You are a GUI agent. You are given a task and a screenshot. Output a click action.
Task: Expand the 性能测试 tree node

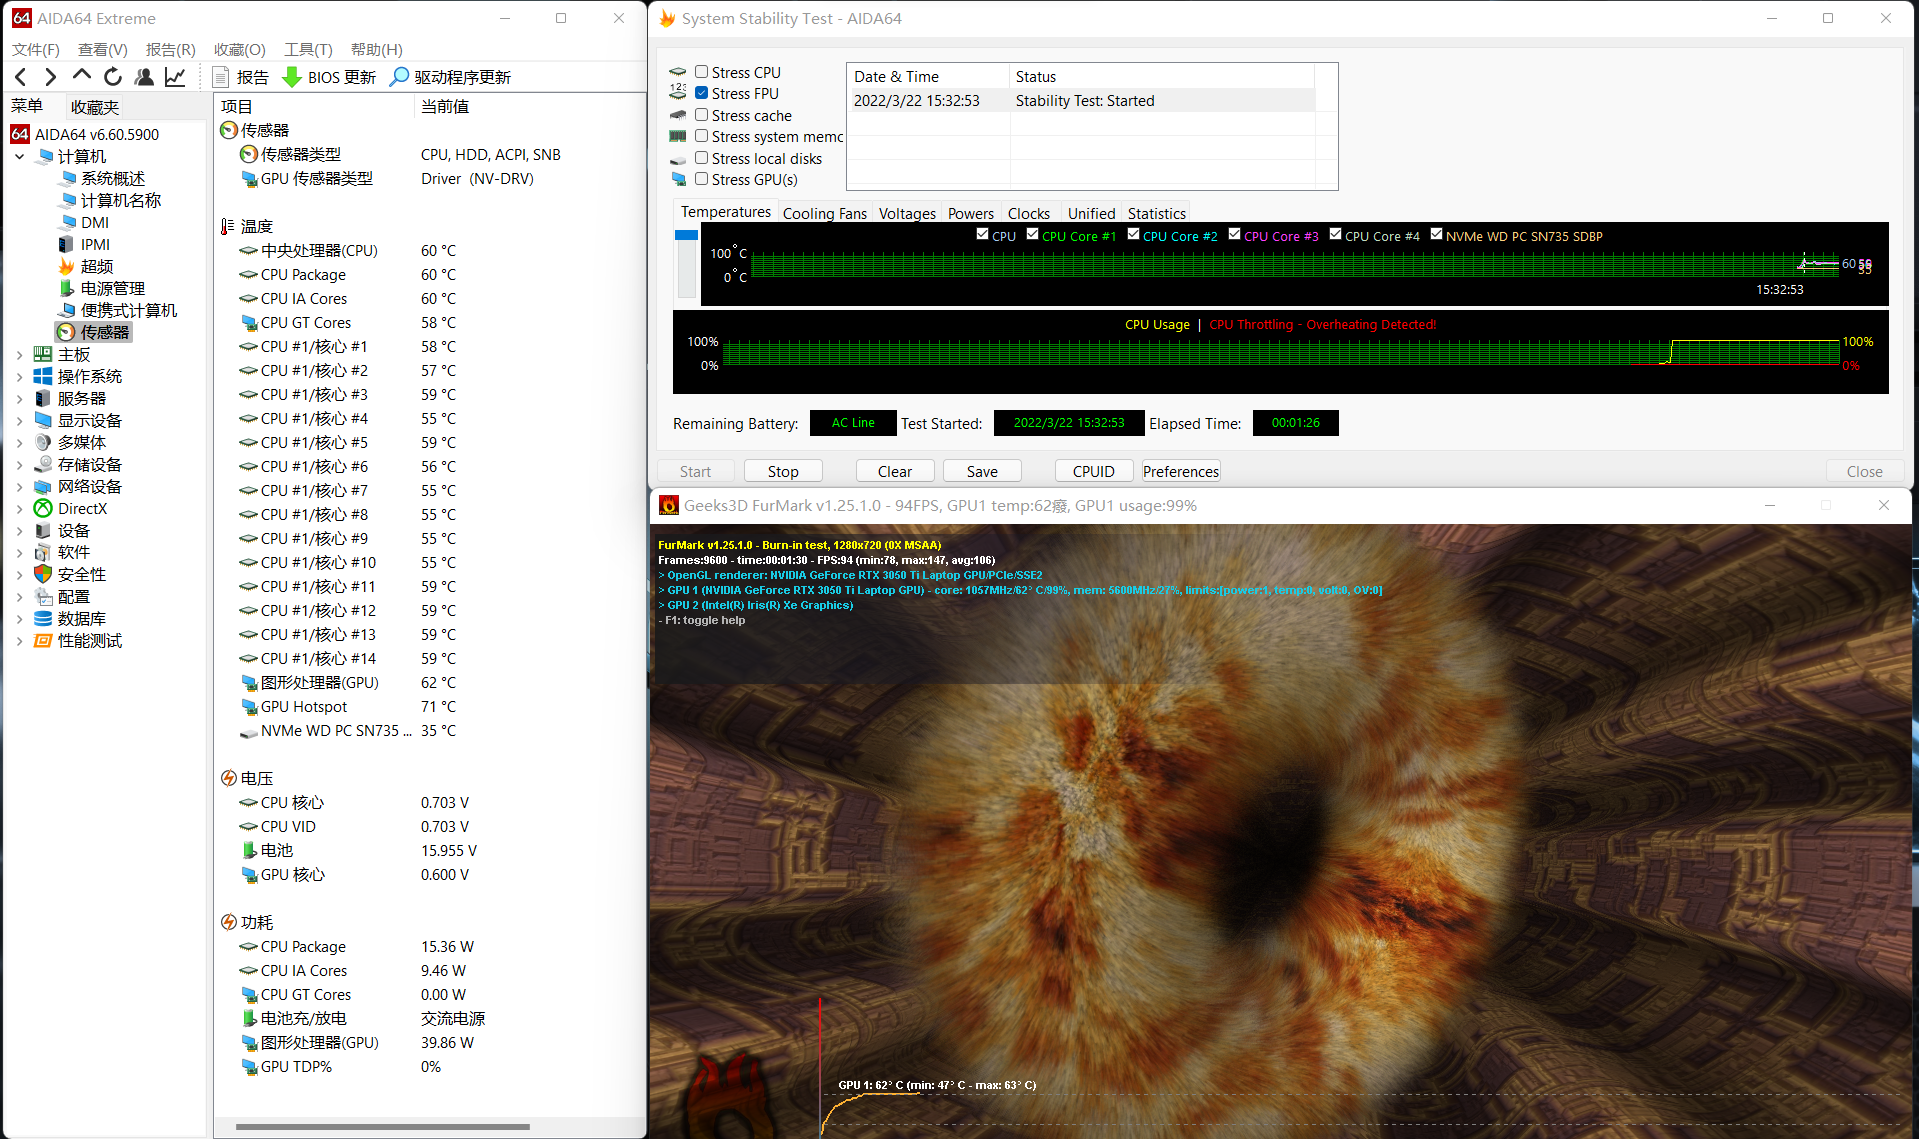[x=19, y=640]
